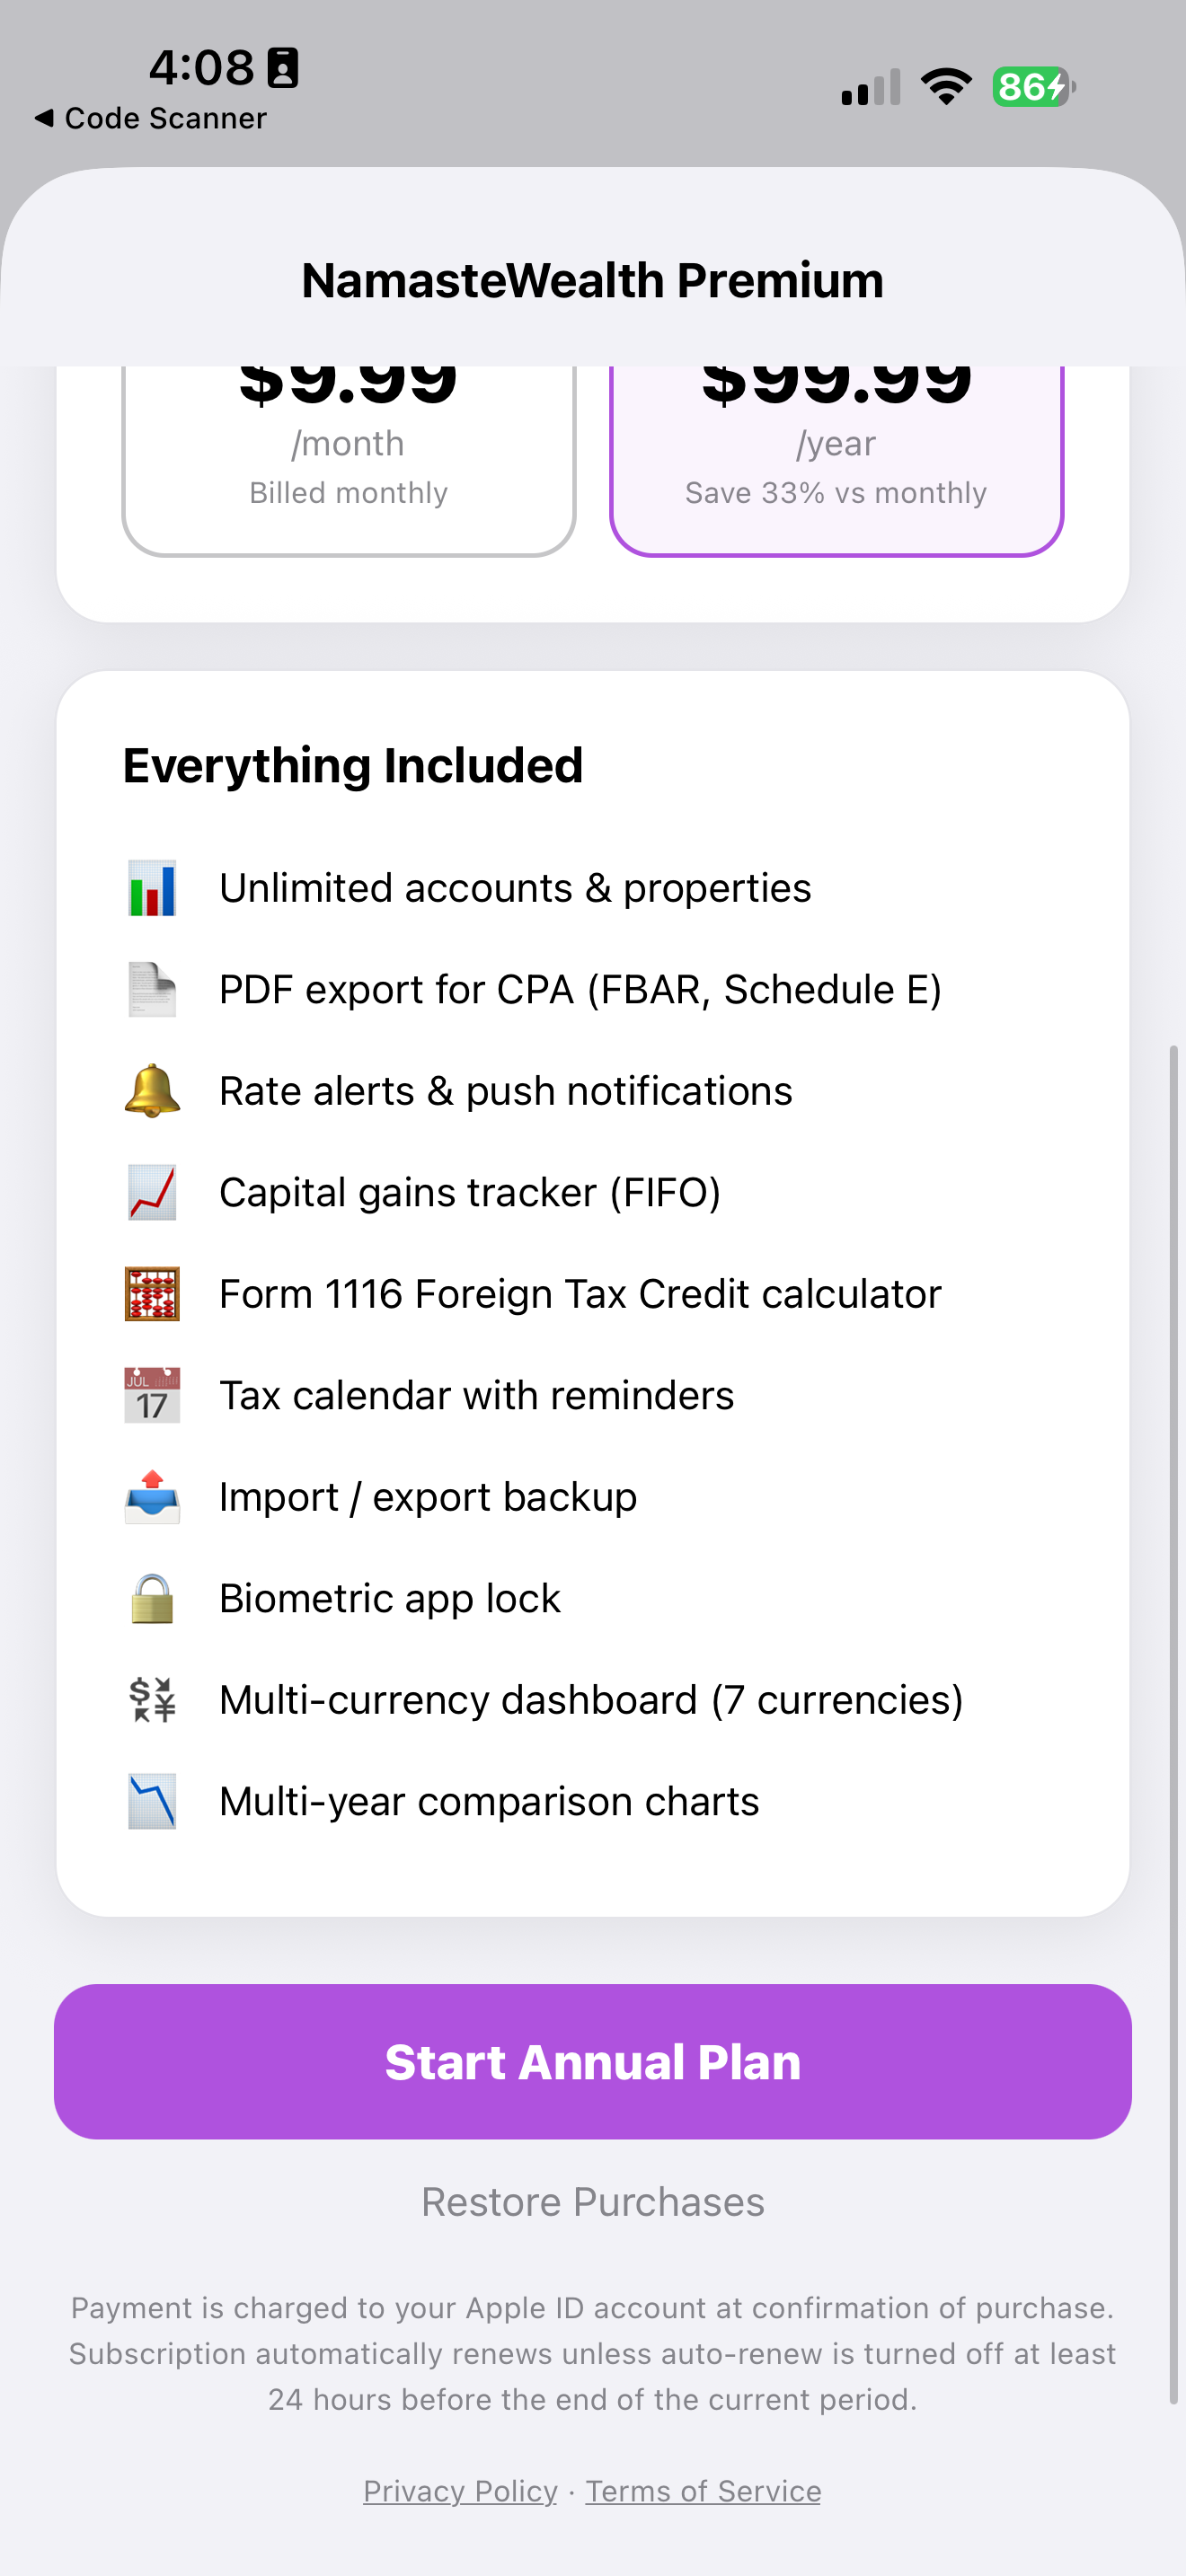Tap the battery indicator showing 86
The height and width of the screenshot is (2576, 1186).
pos(1034,87)
